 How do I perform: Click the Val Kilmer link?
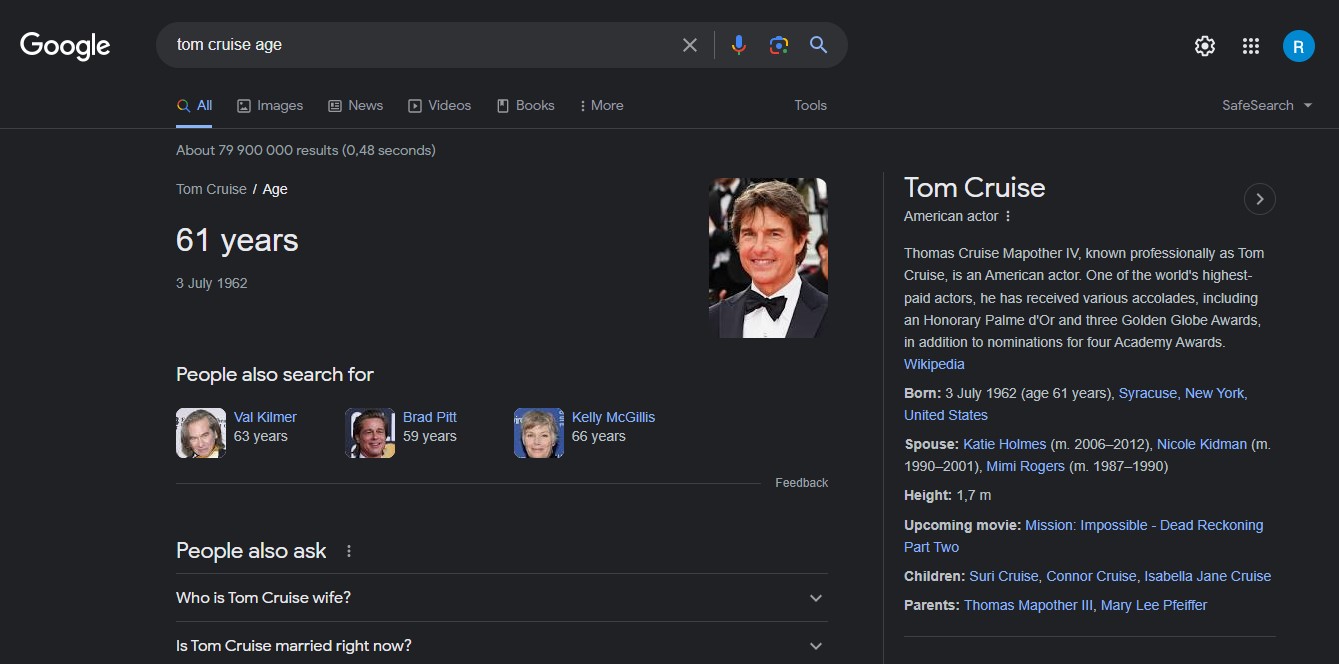pos(265,417)
